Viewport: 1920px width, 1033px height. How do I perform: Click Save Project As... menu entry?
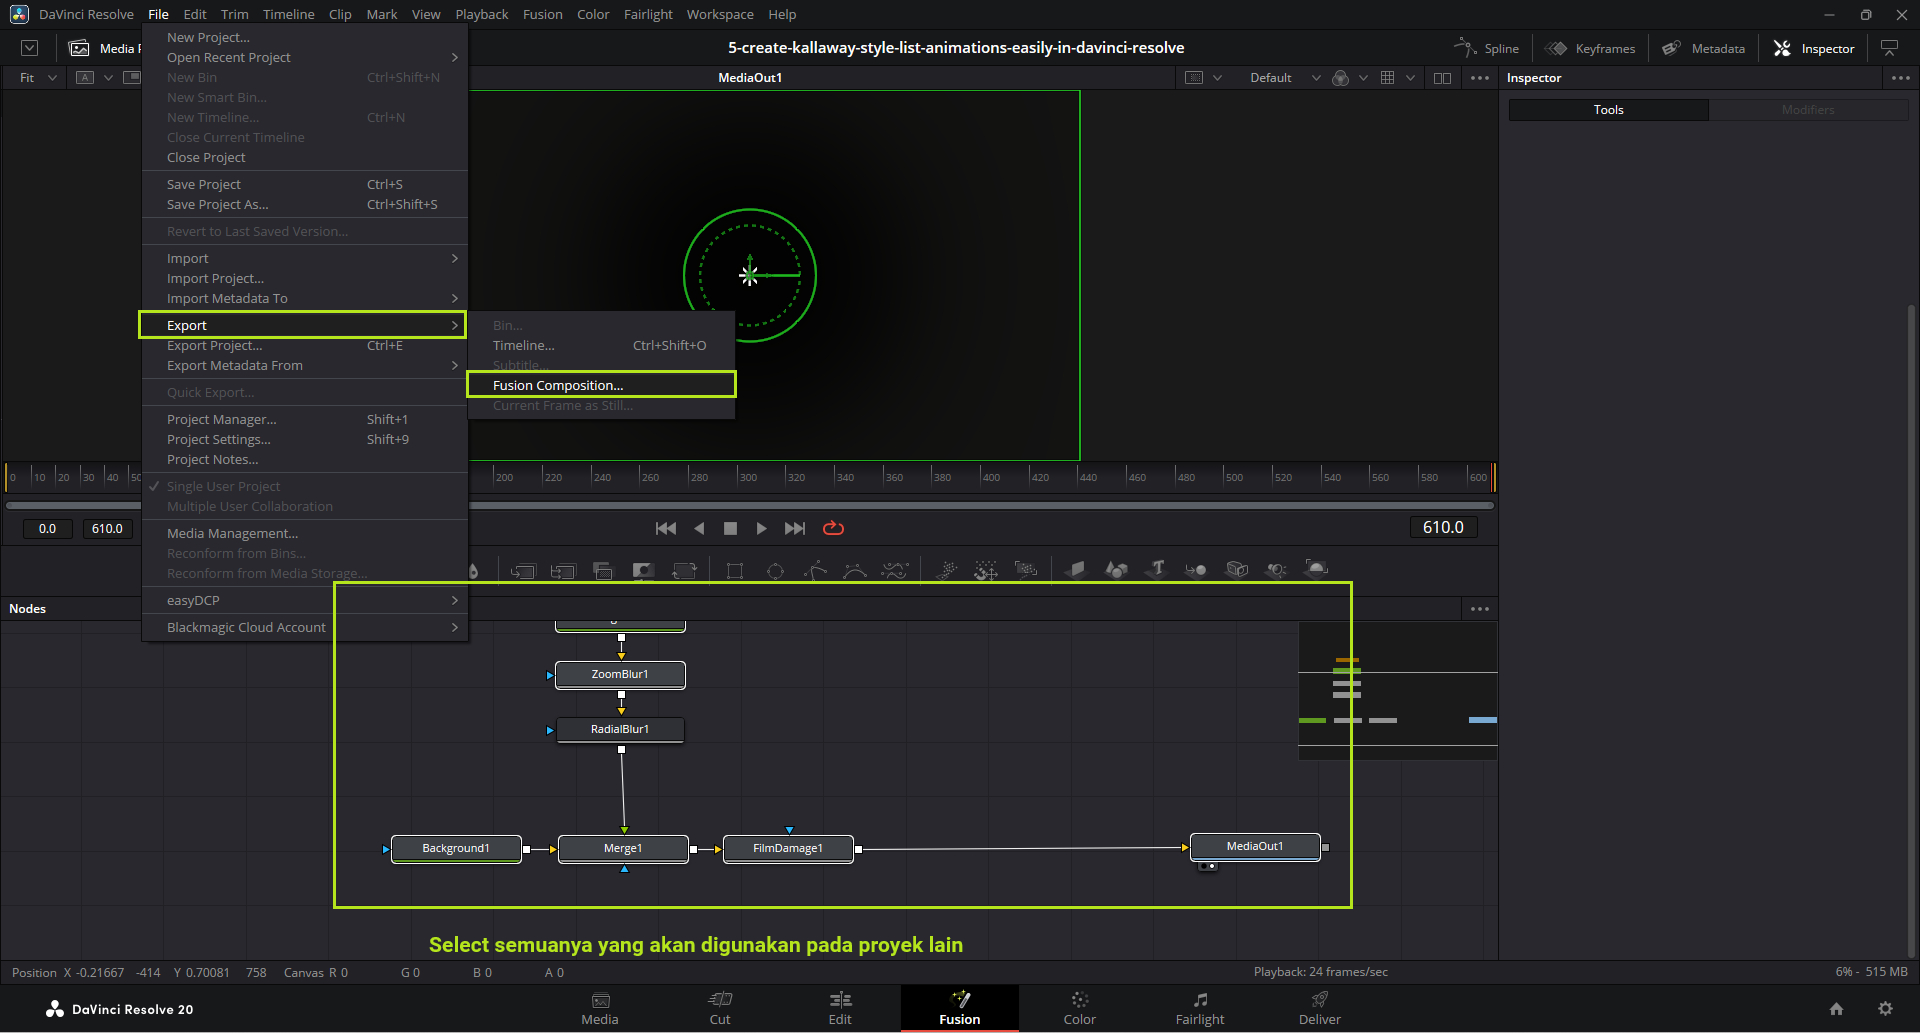217,204
